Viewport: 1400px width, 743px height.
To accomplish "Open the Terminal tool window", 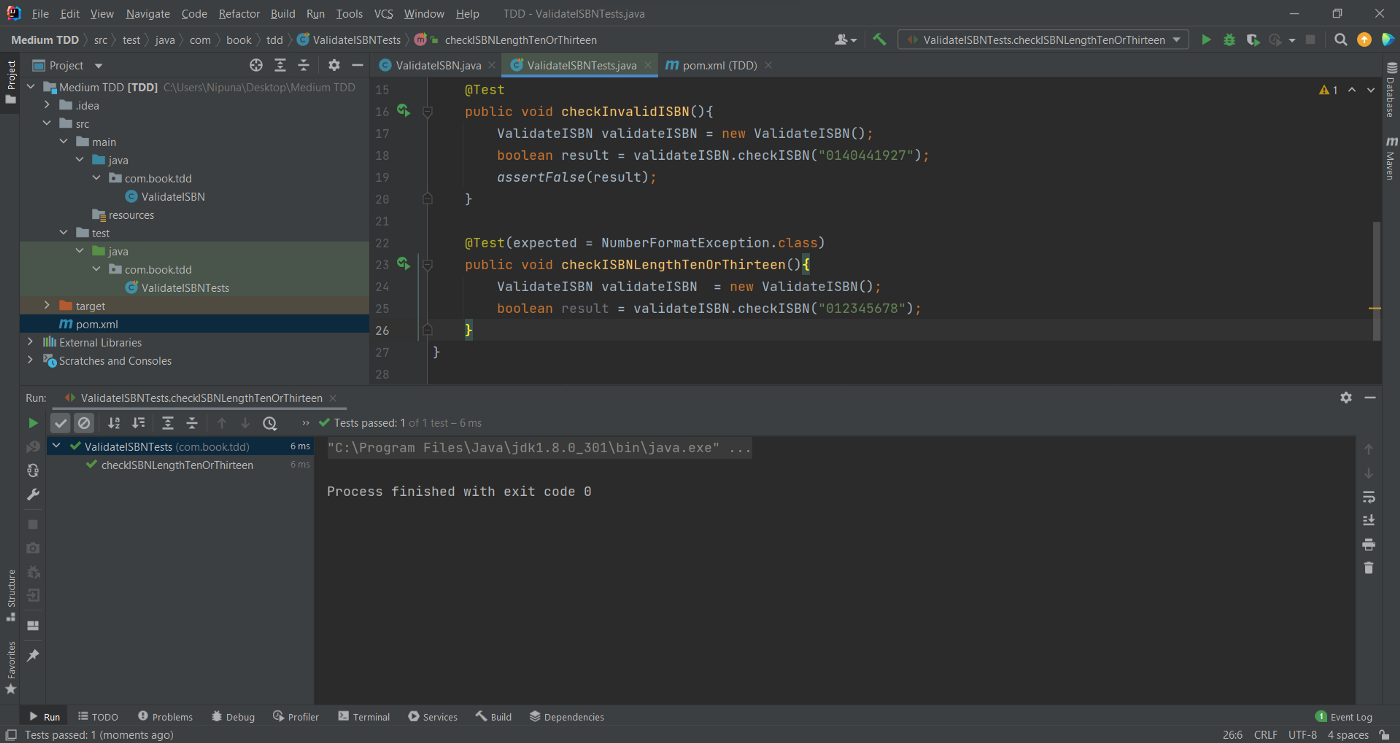I will point(364,717).
